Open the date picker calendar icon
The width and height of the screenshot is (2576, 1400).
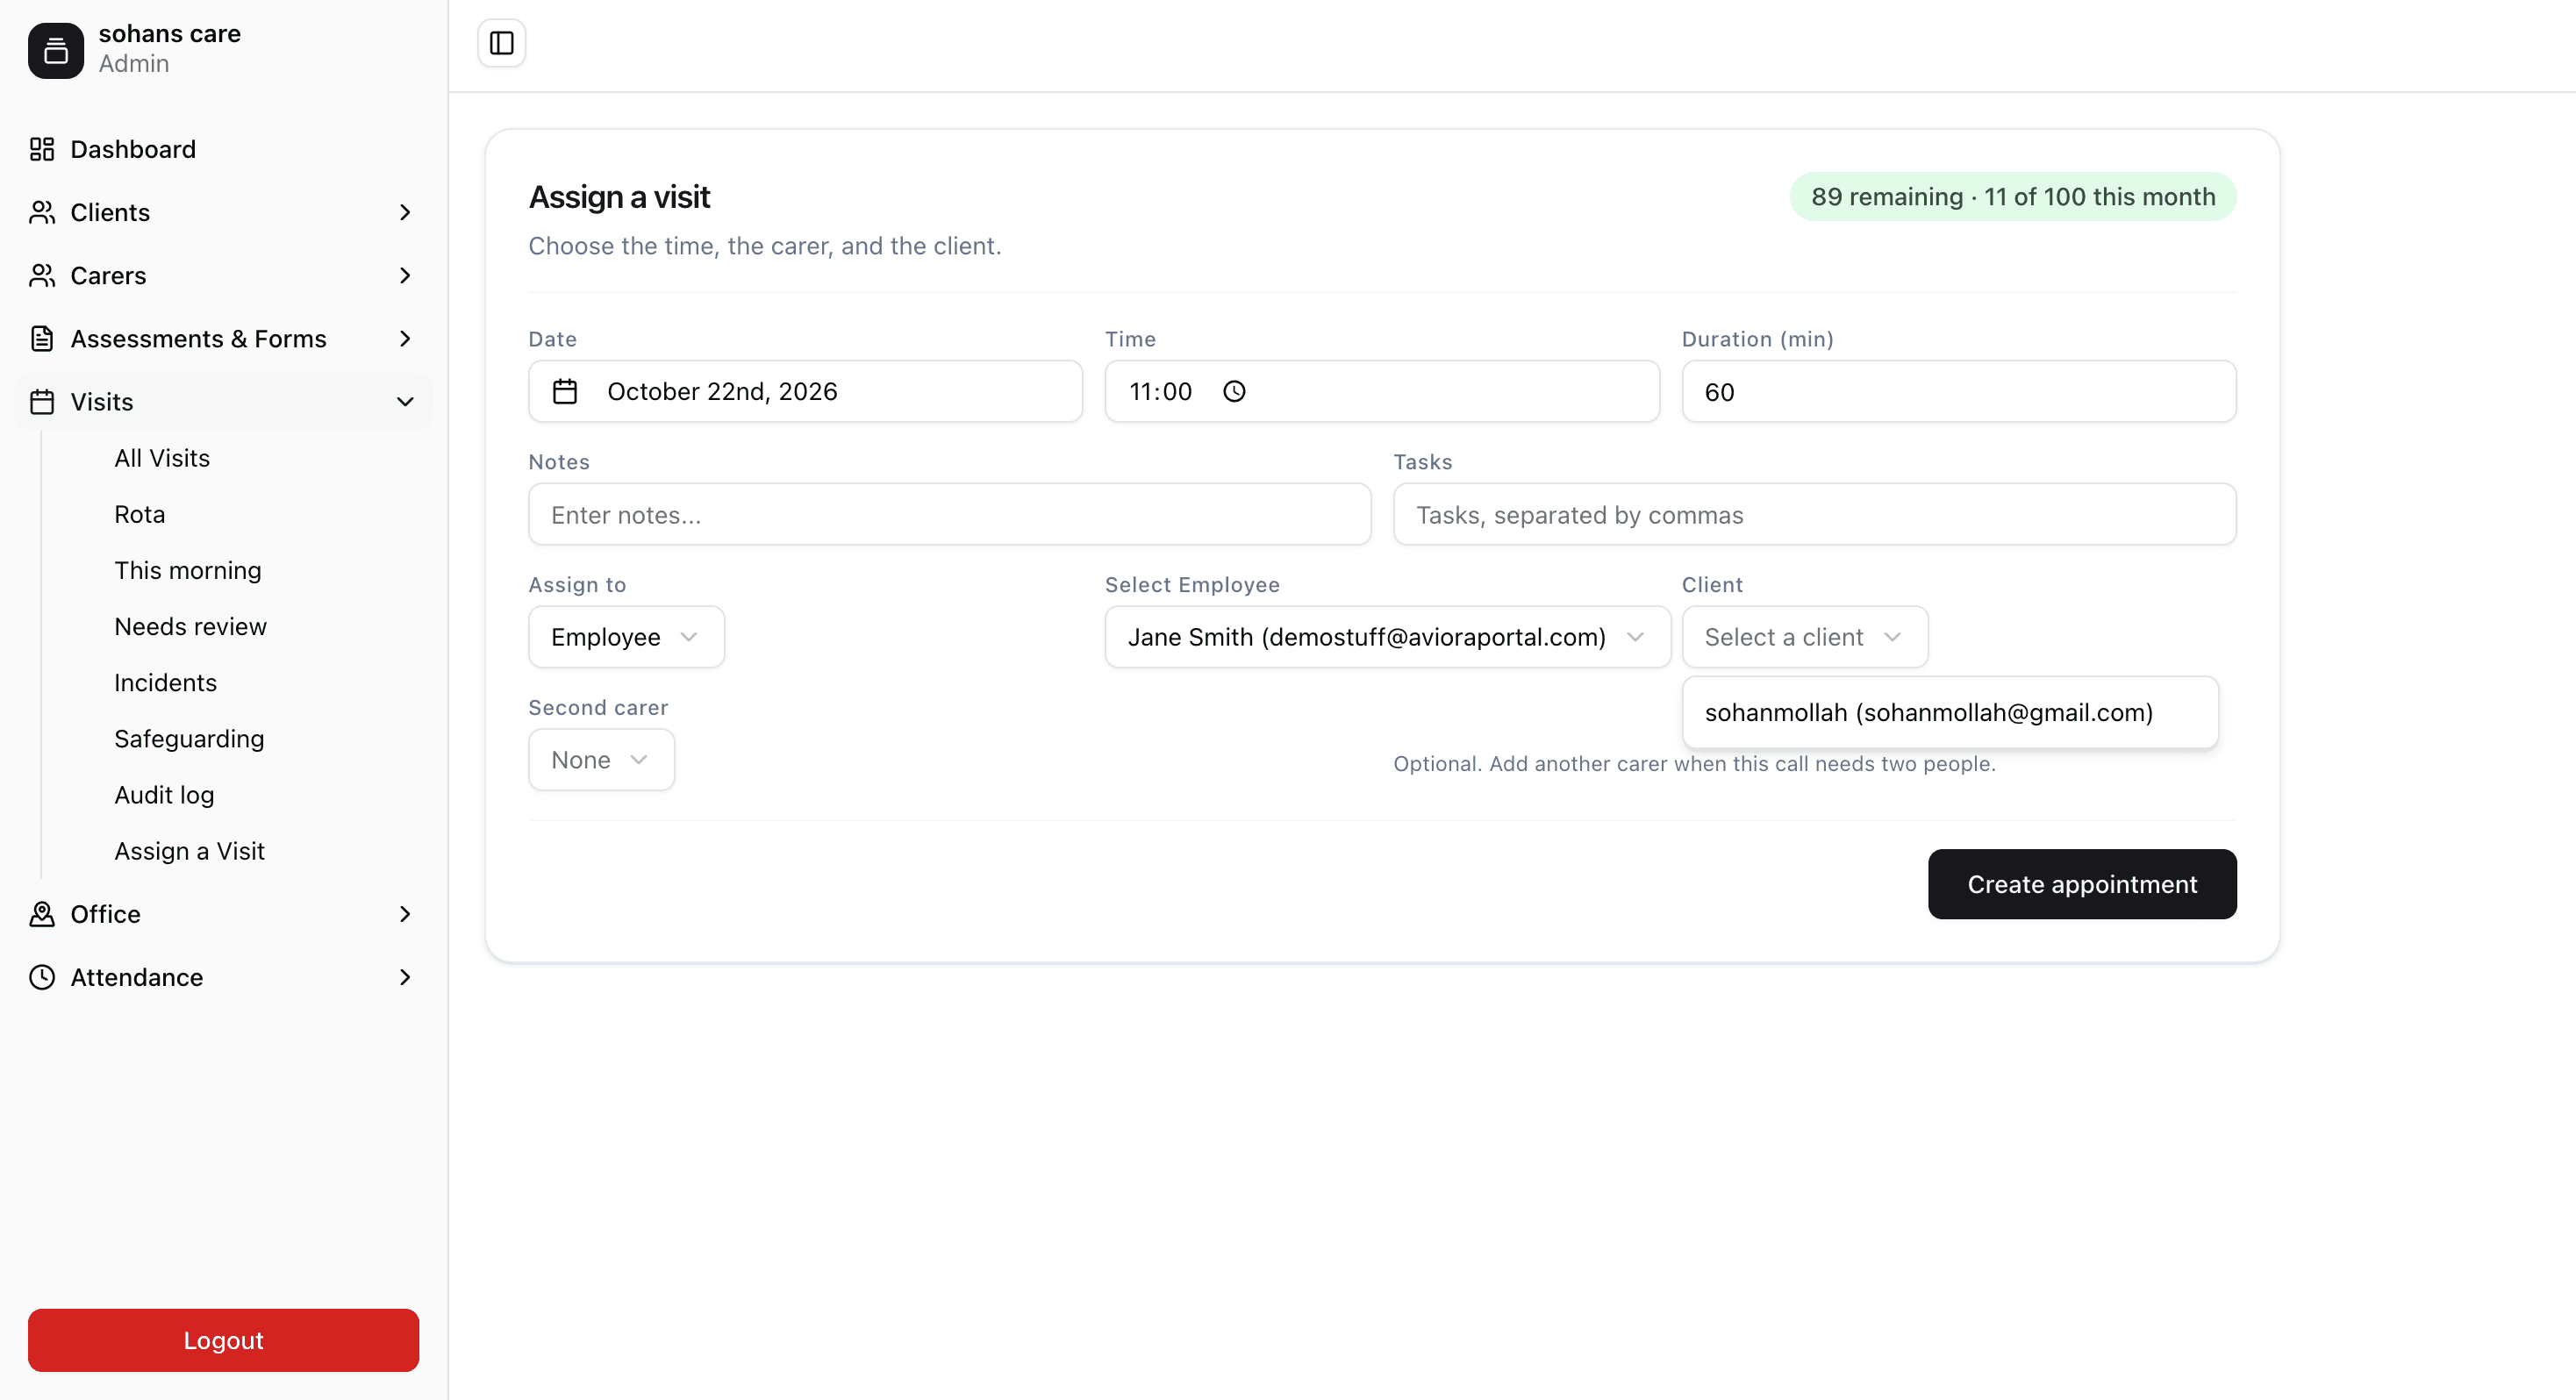[x=565, y=391]
